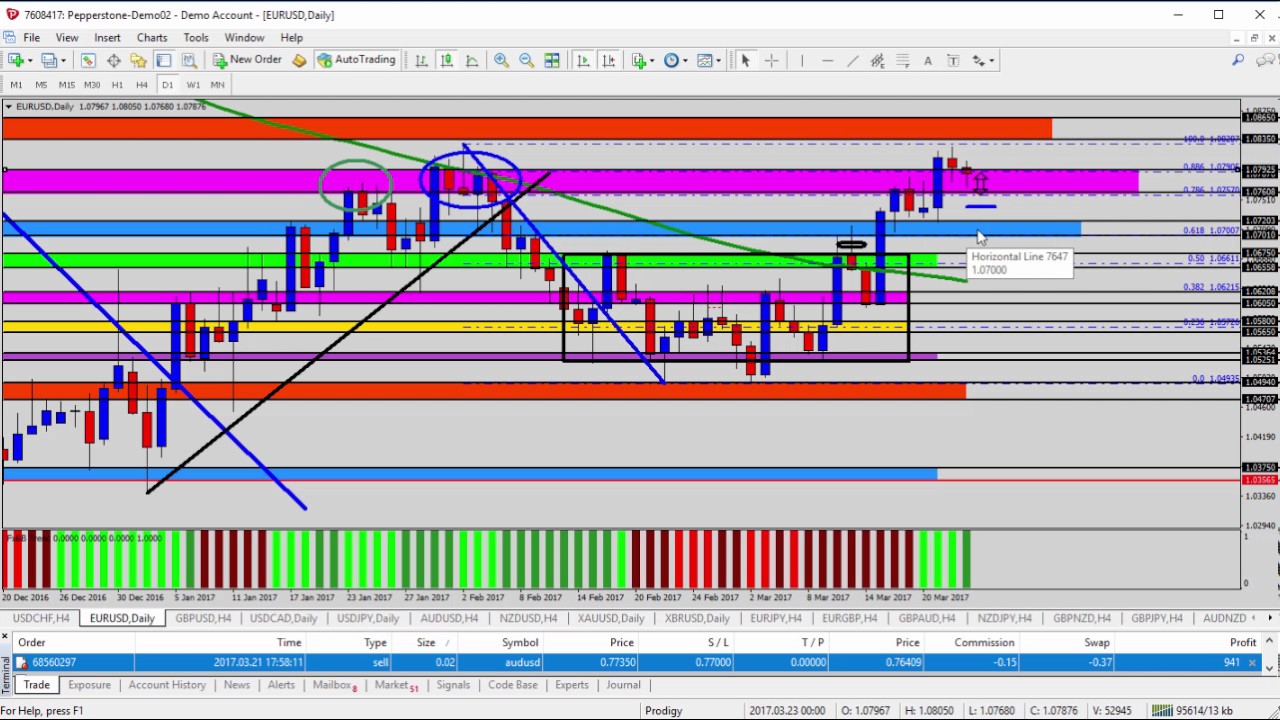Select the Vertical Line drawing tool
This screenshot has width=1280, height=720.
[x=801, y=60]
